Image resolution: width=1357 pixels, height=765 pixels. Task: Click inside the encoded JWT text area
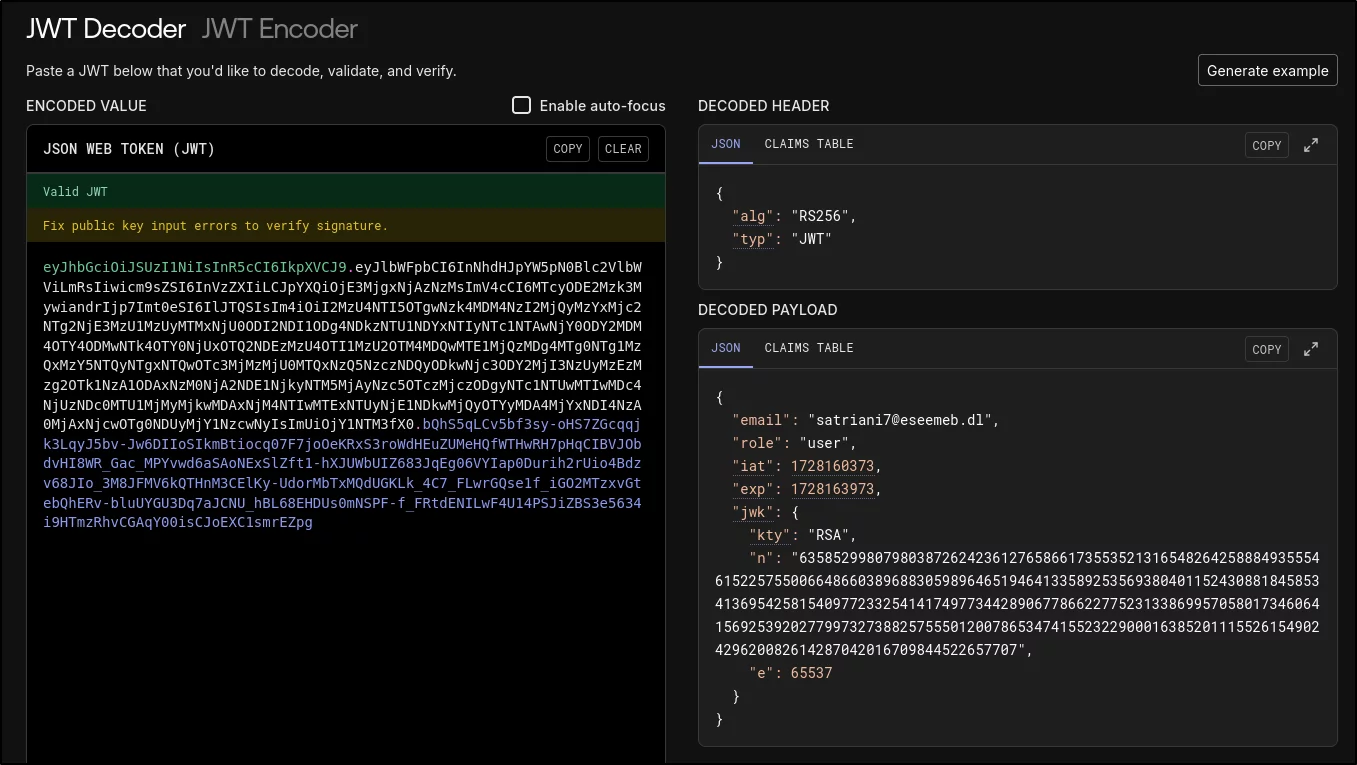pos(346,503)
